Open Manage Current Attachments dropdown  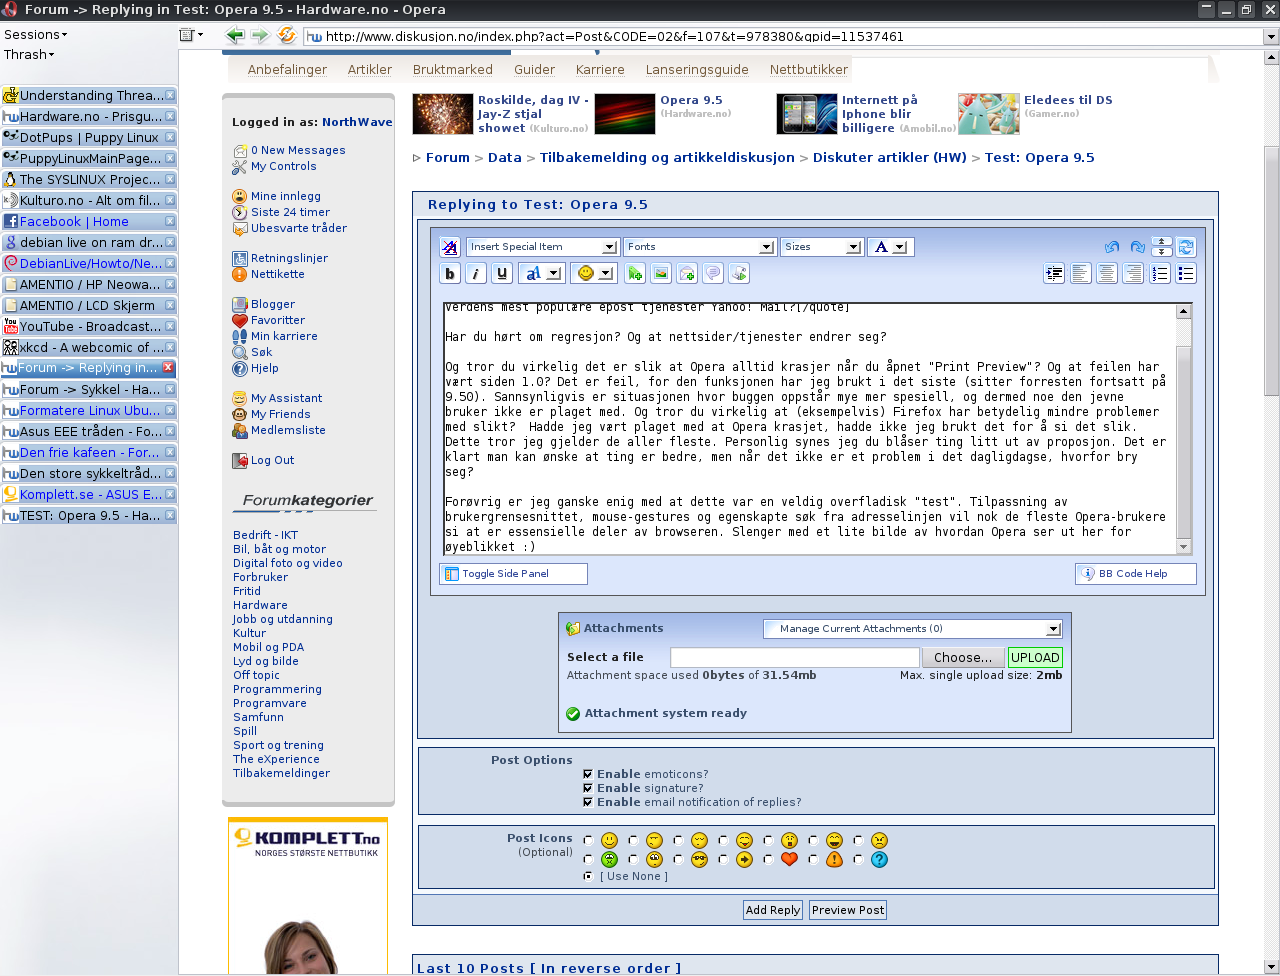click(x=912, y=629)
